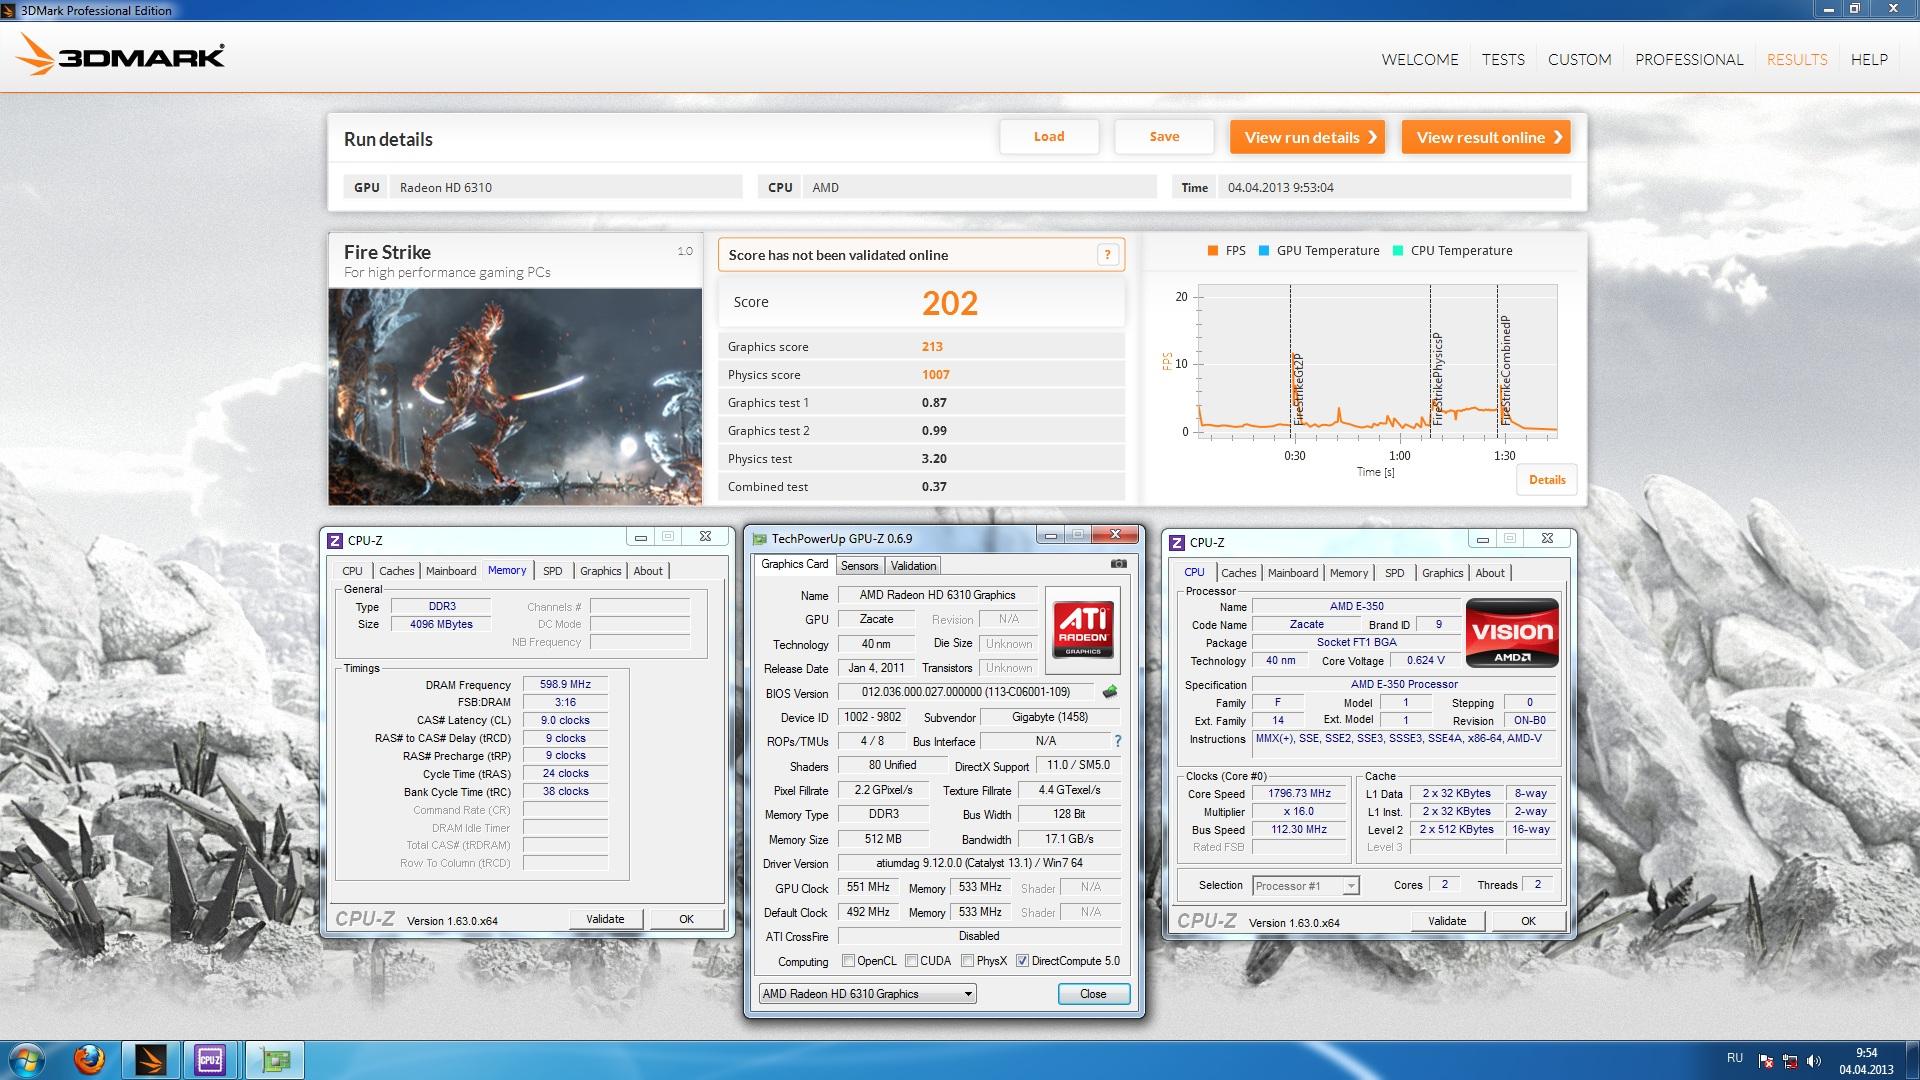Click the AMD Vision logo in CPU-Z

(1512, 632)
